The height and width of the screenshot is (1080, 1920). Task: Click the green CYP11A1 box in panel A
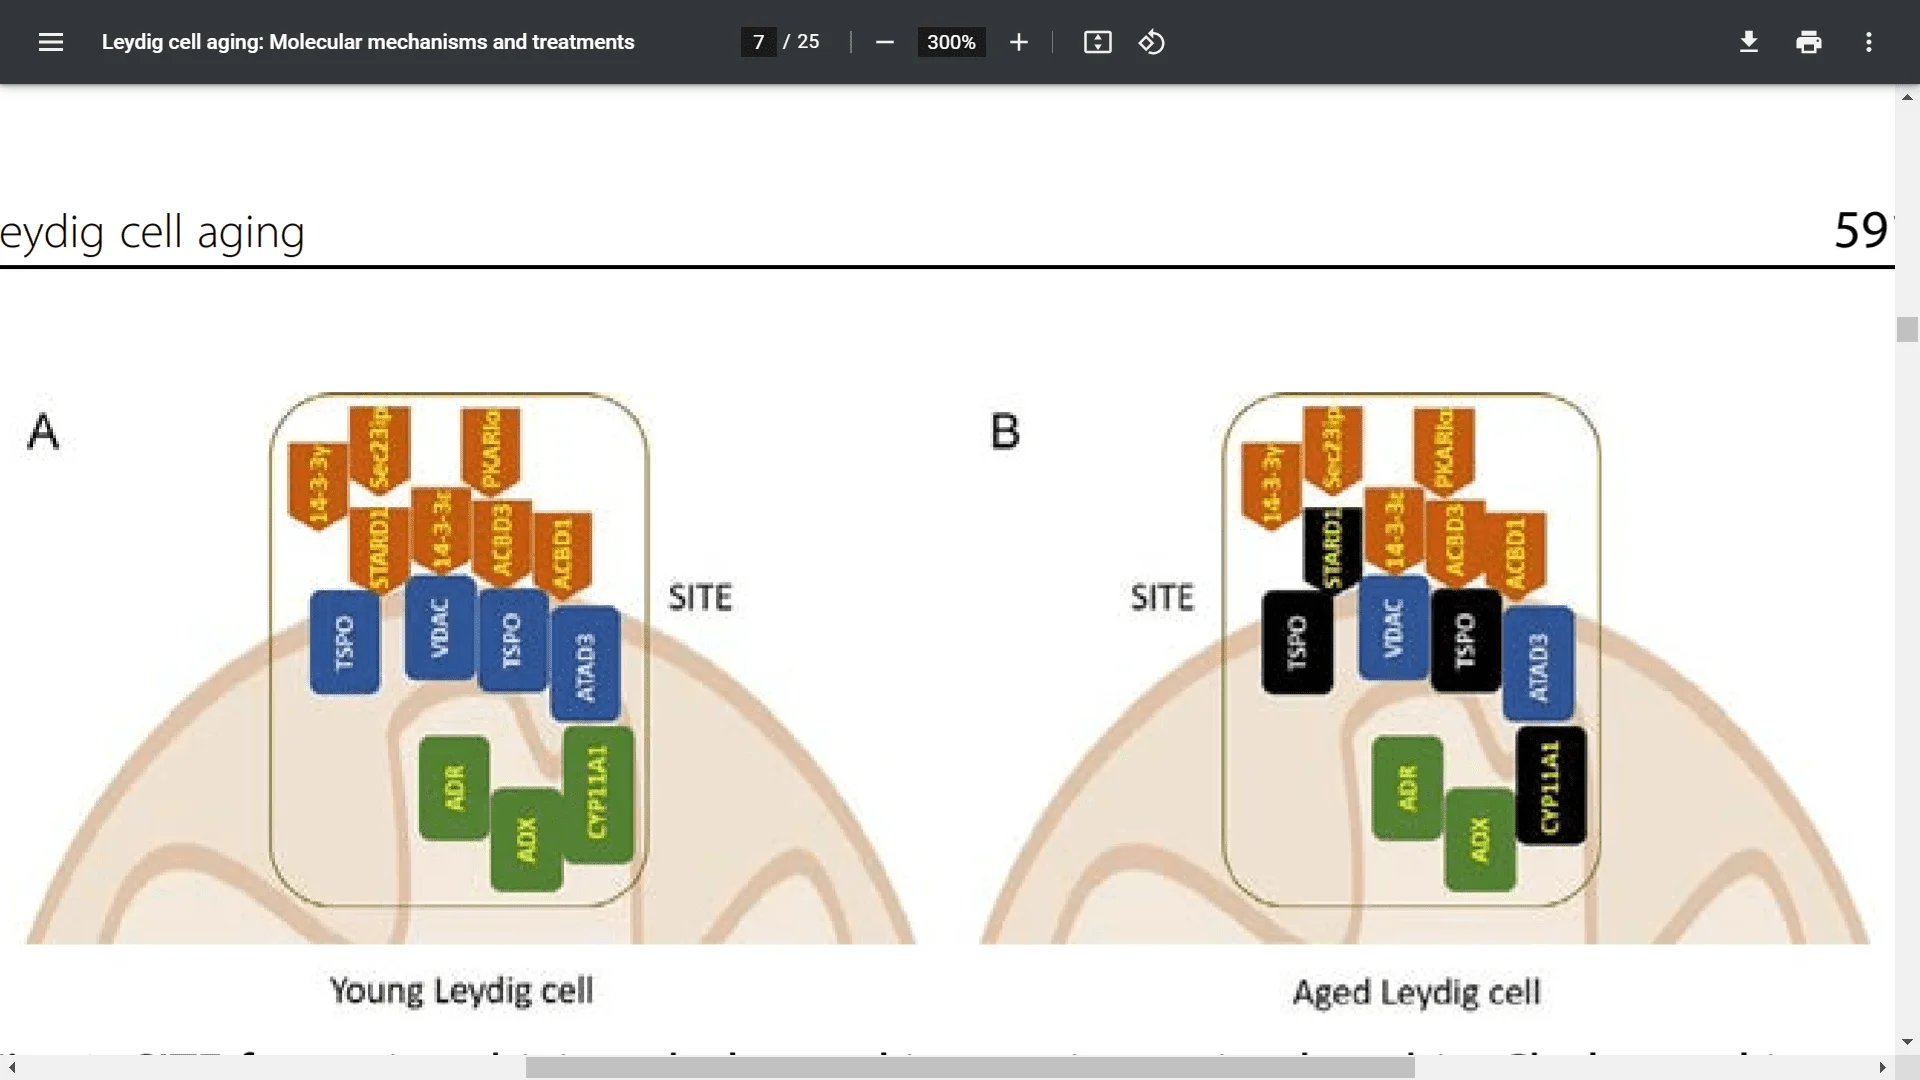(598, 794)
